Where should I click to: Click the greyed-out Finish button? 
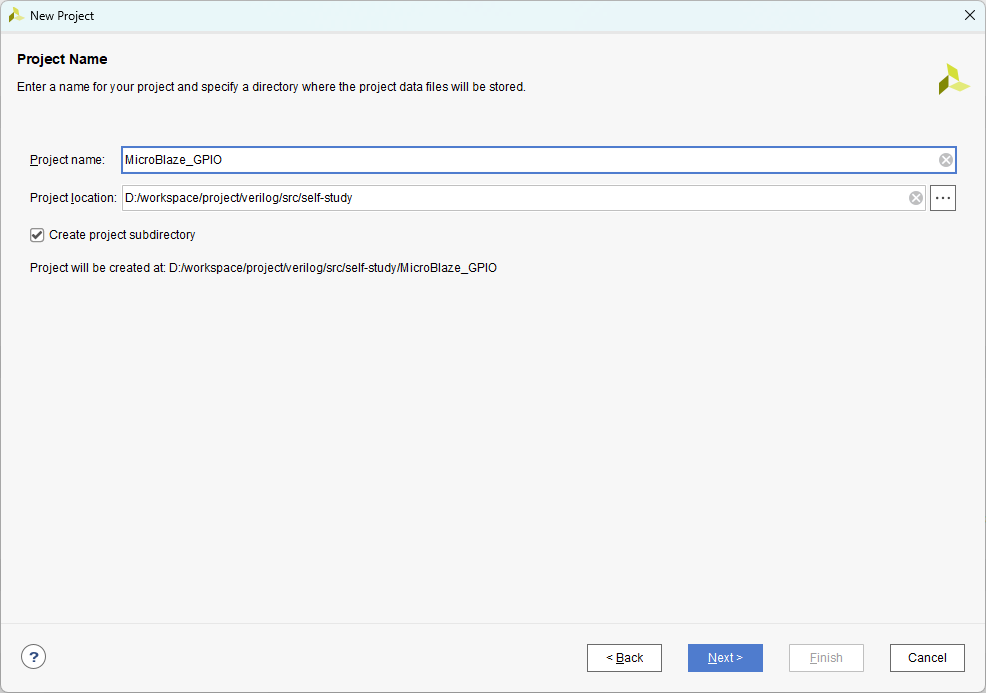point(826,658)
